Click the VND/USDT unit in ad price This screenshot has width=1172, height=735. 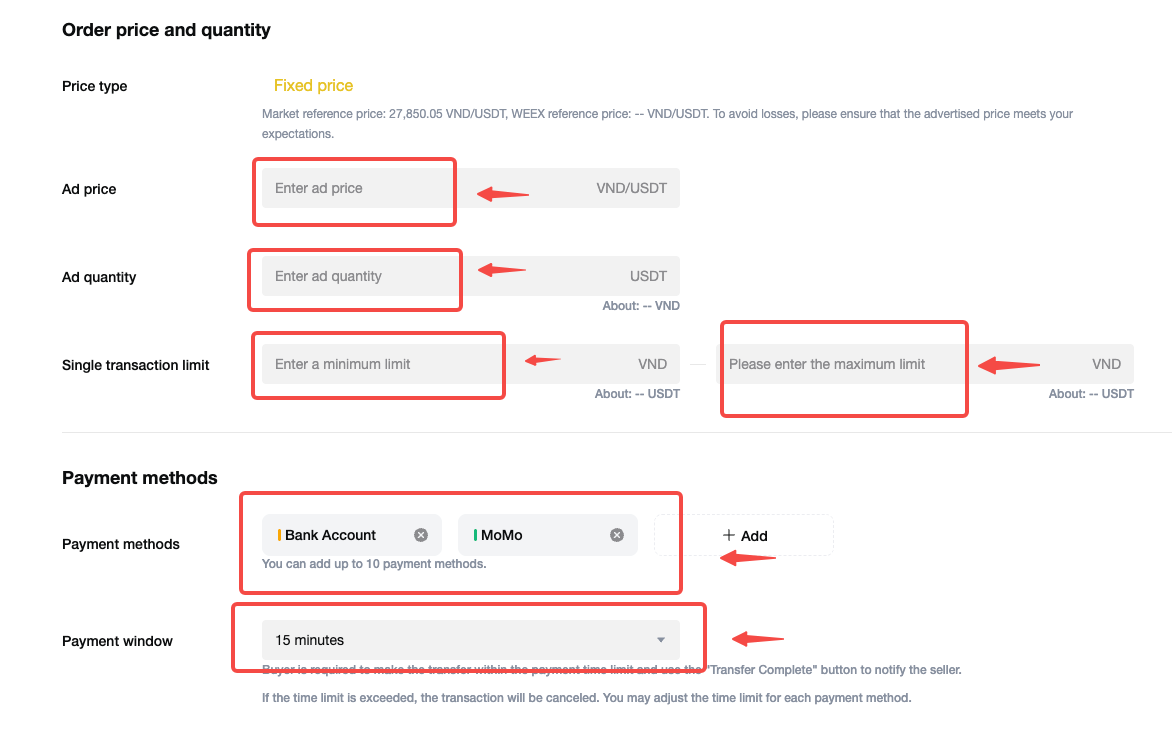[x=631, y=188]
